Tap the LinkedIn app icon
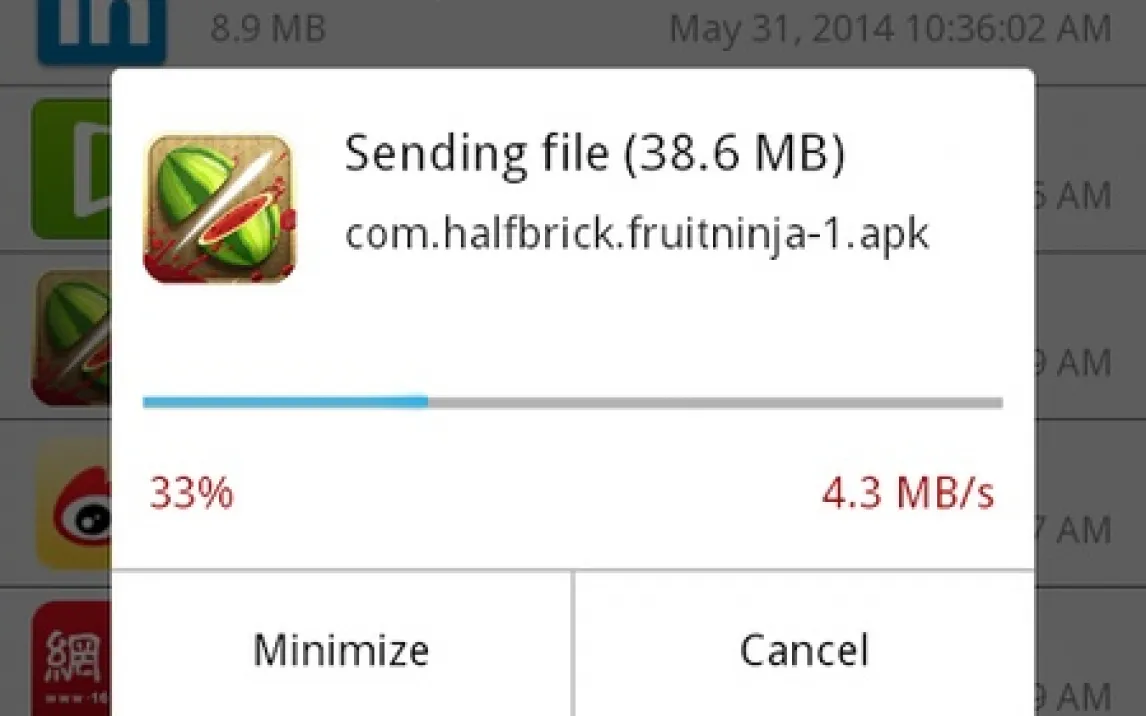This screenshot has height=716, width=1146. coord(102,32)
